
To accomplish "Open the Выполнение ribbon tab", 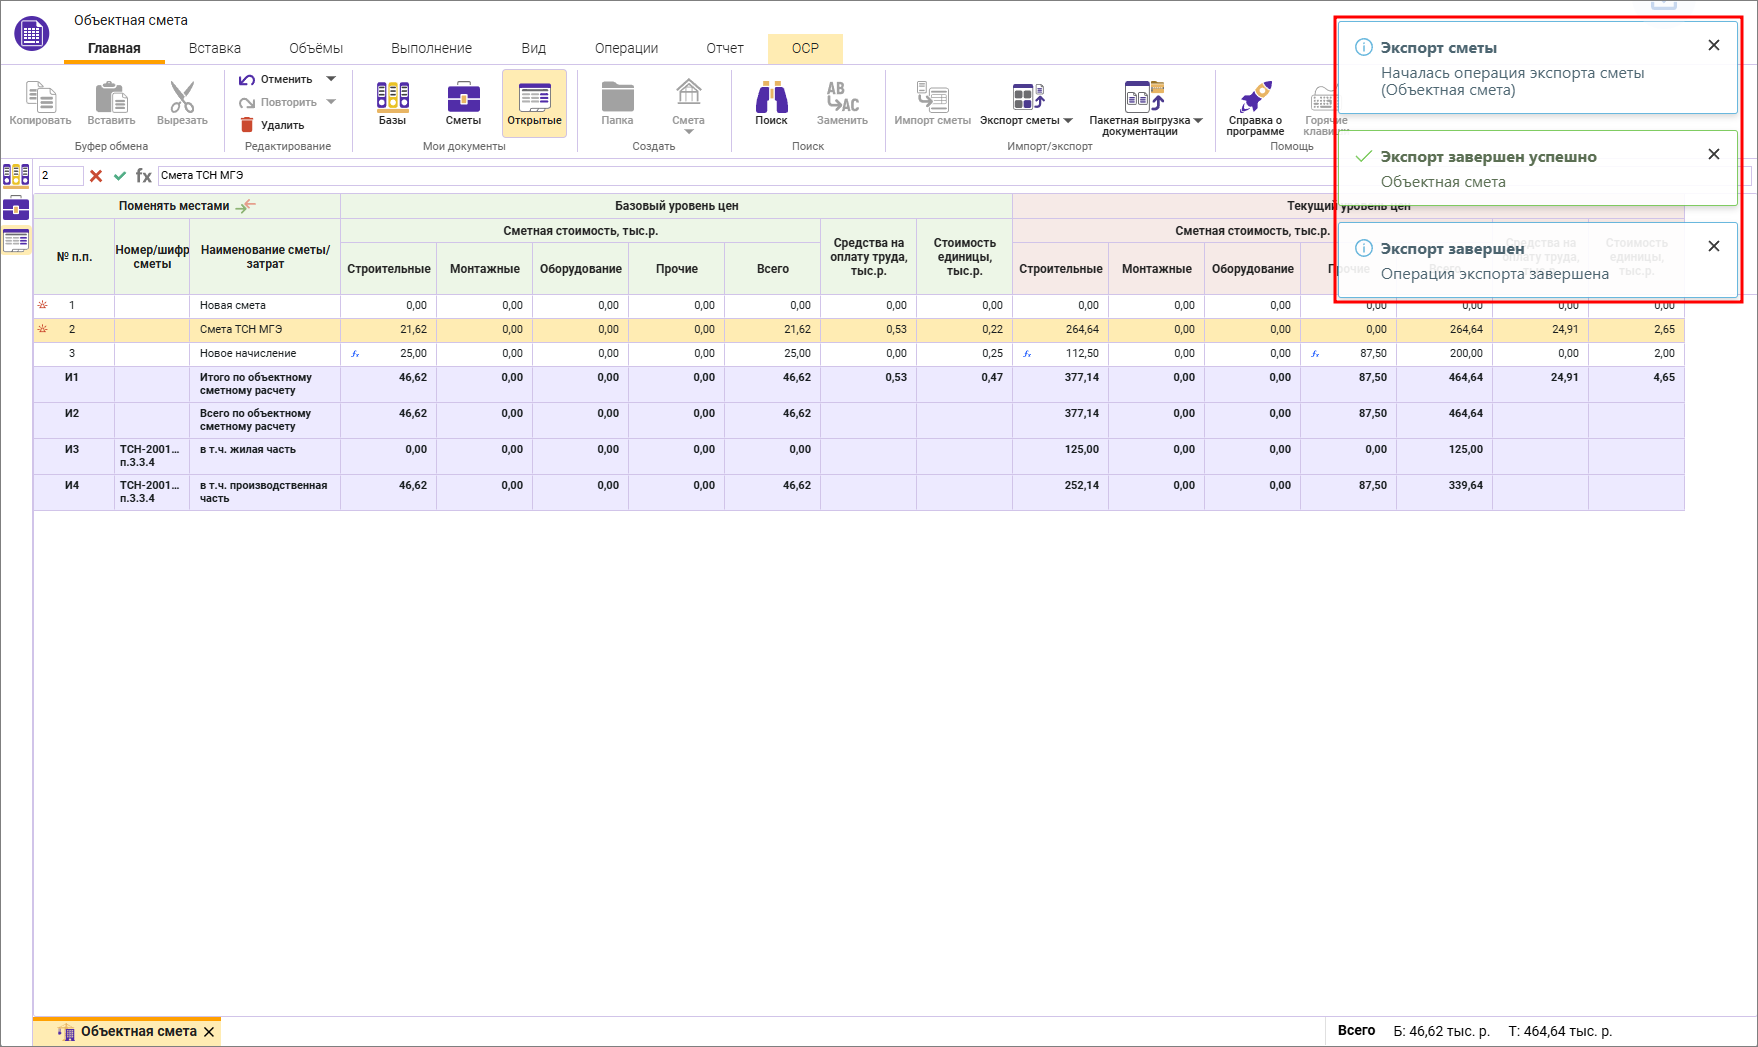I will pos(431,48).
